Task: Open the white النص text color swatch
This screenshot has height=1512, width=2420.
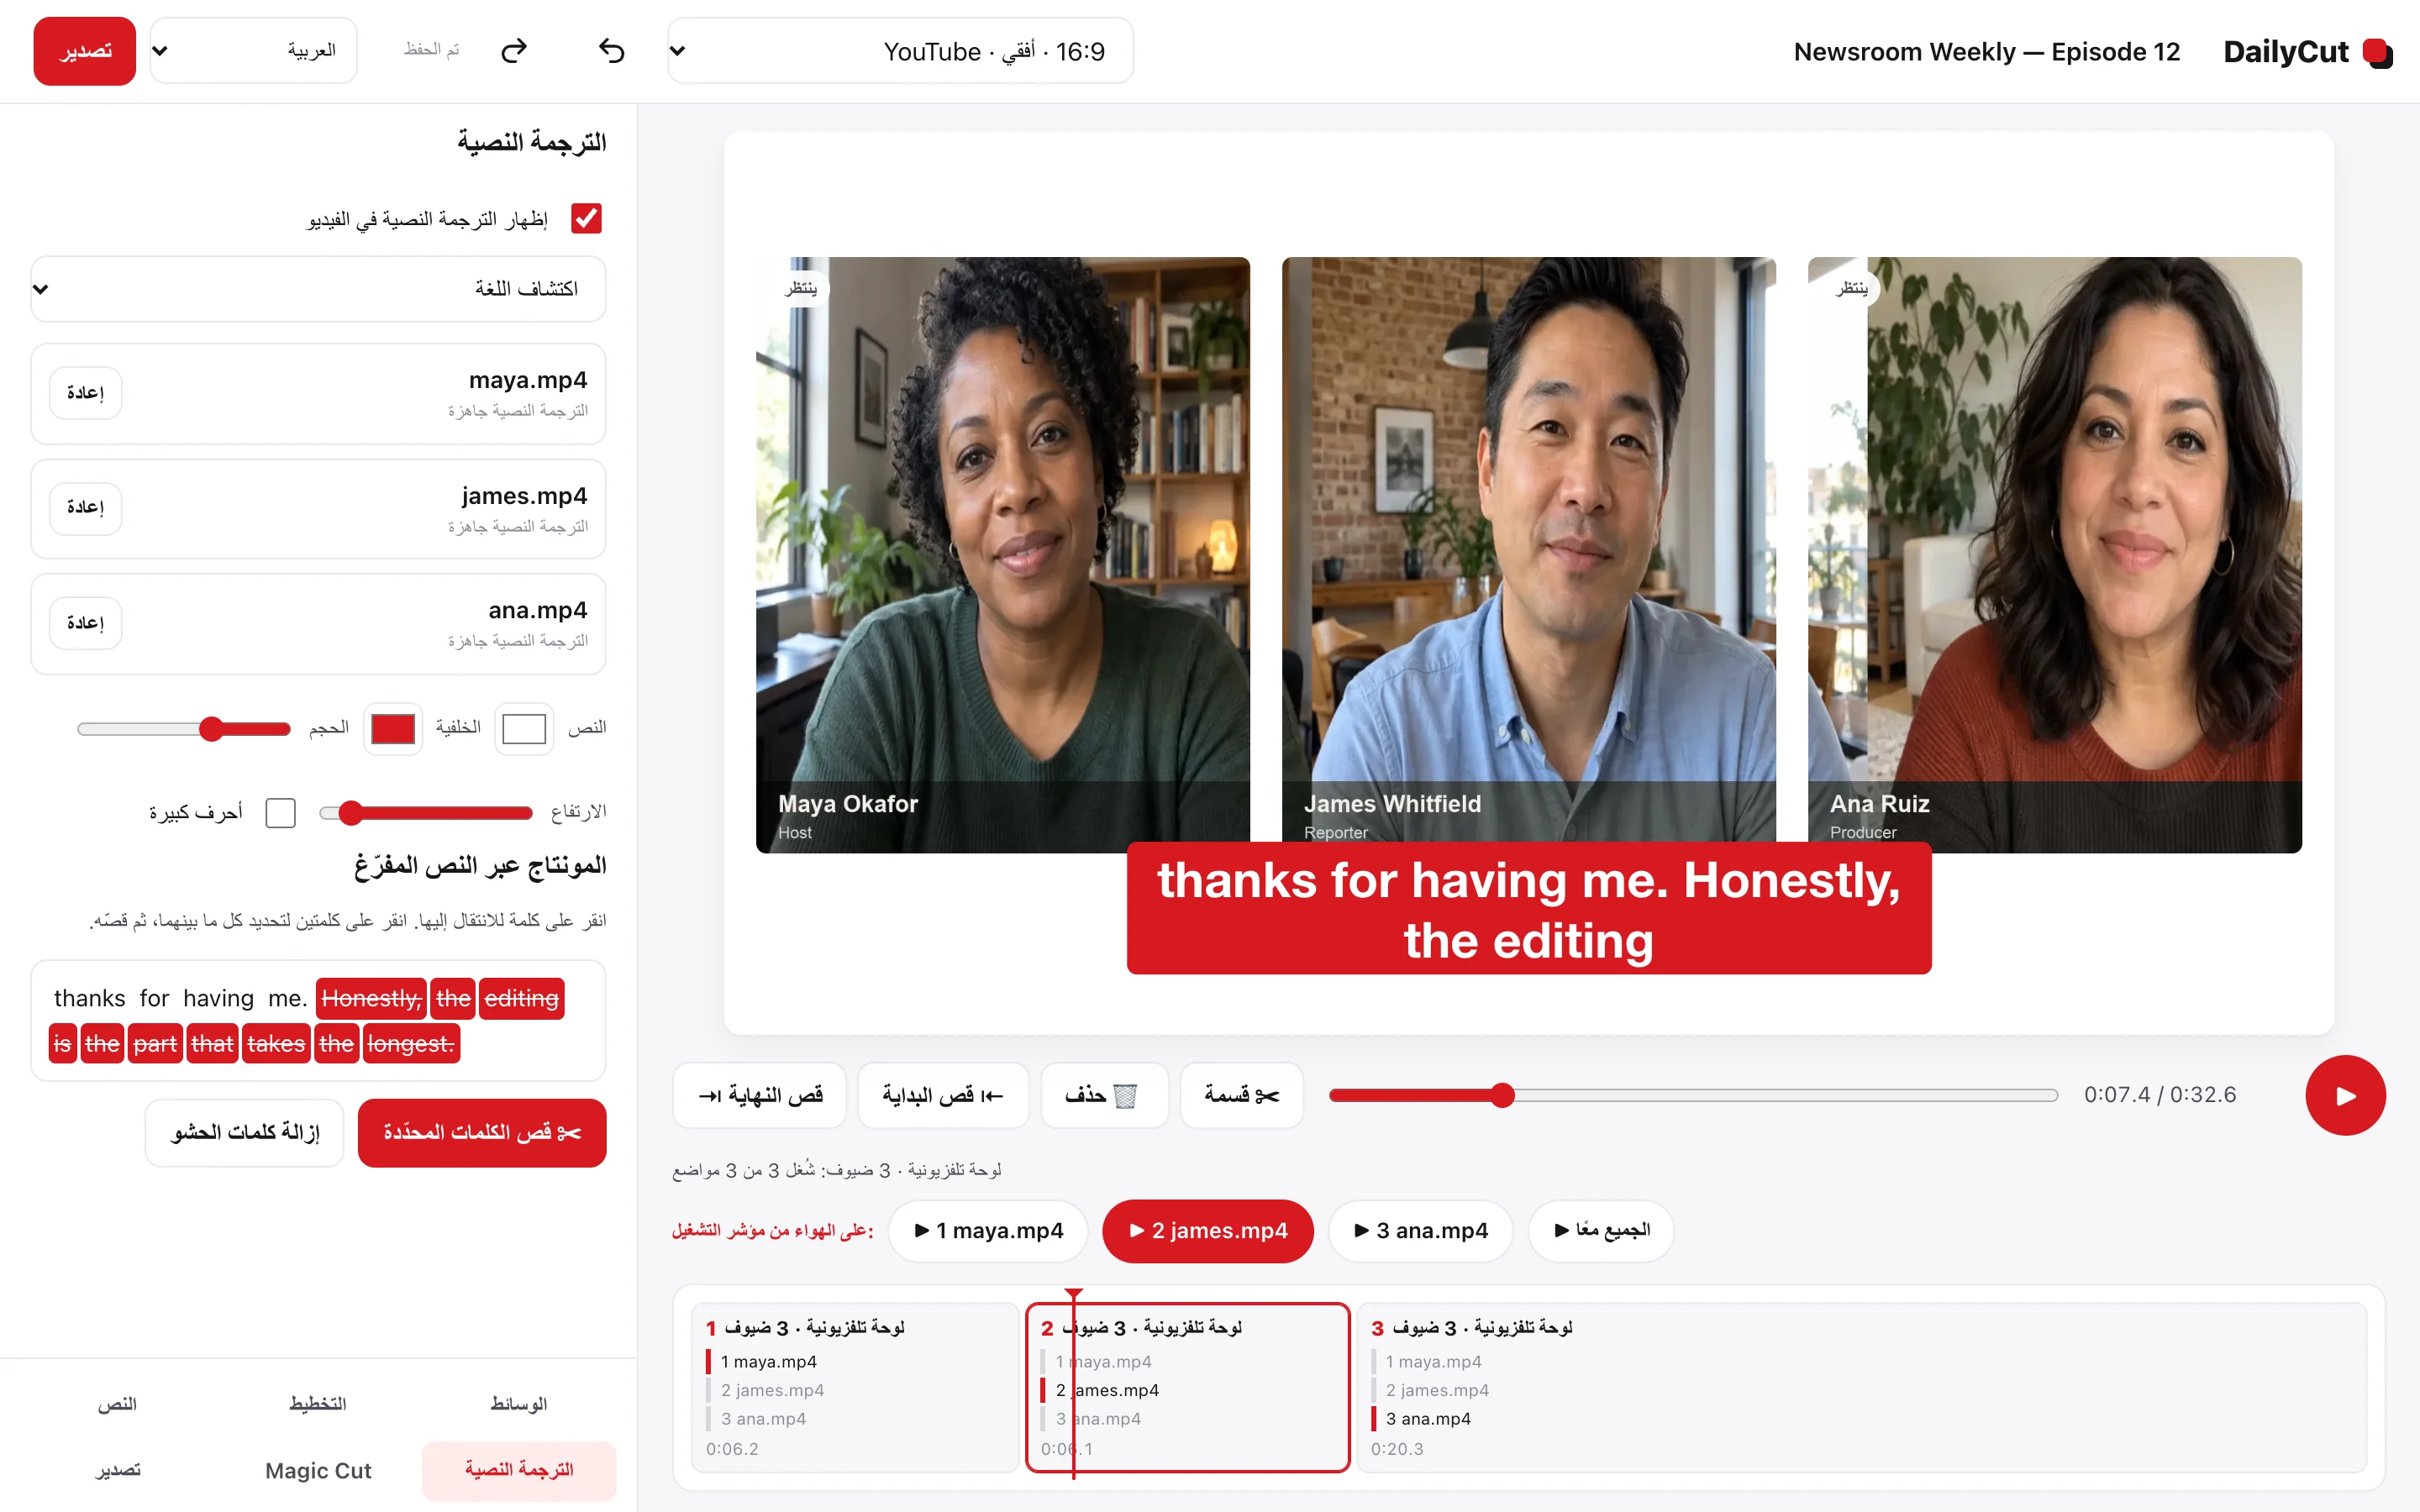Action: coord(524,729)
